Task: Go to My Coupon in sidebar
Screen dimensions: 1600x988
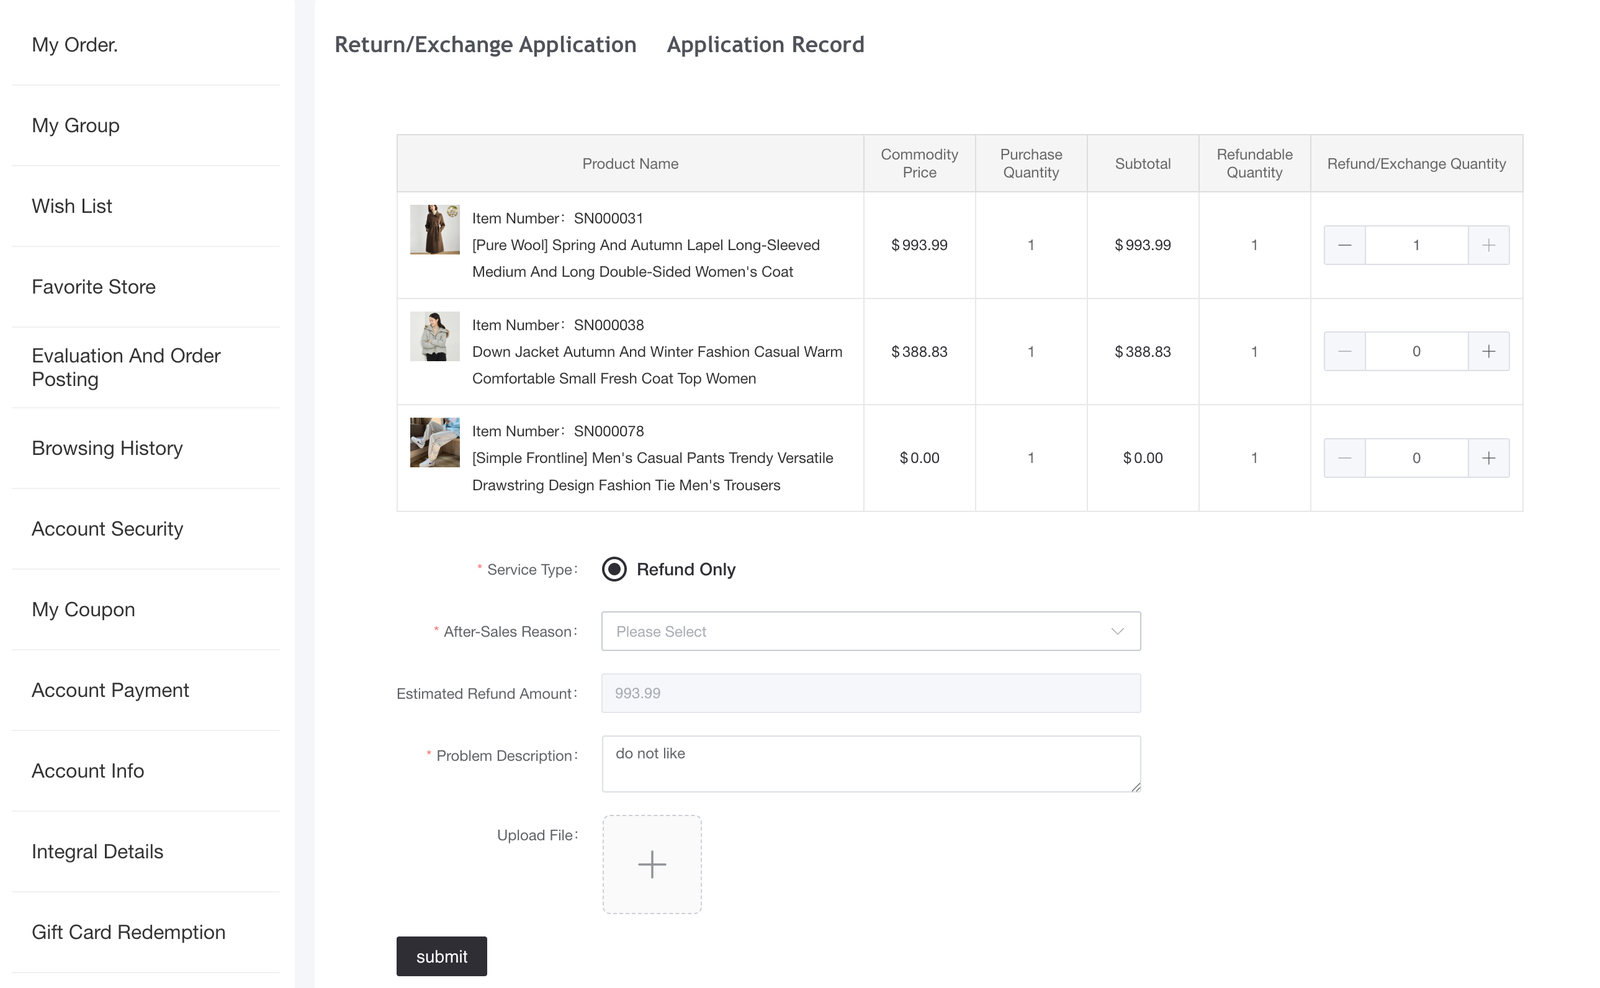Action: (x=83, y=609)
